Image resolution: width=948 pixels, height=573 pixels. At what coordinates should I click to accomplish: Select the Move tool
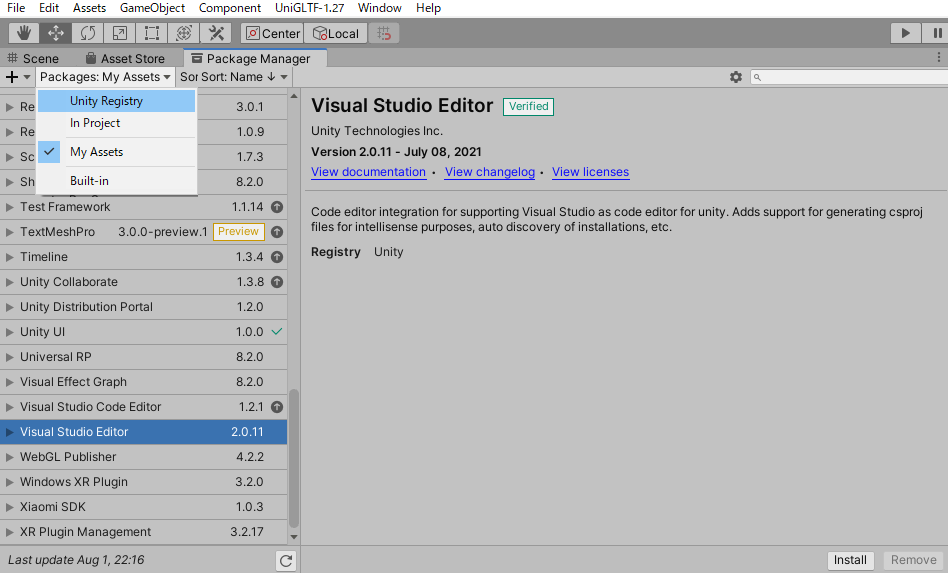click(x=56, y=33)
